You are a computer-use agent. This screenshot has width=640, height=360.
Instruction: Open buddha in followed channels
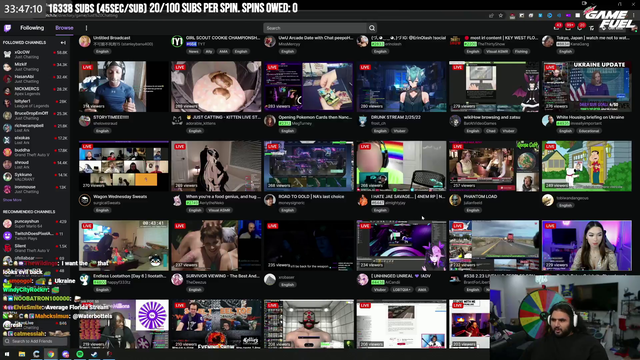pos(35,152)
